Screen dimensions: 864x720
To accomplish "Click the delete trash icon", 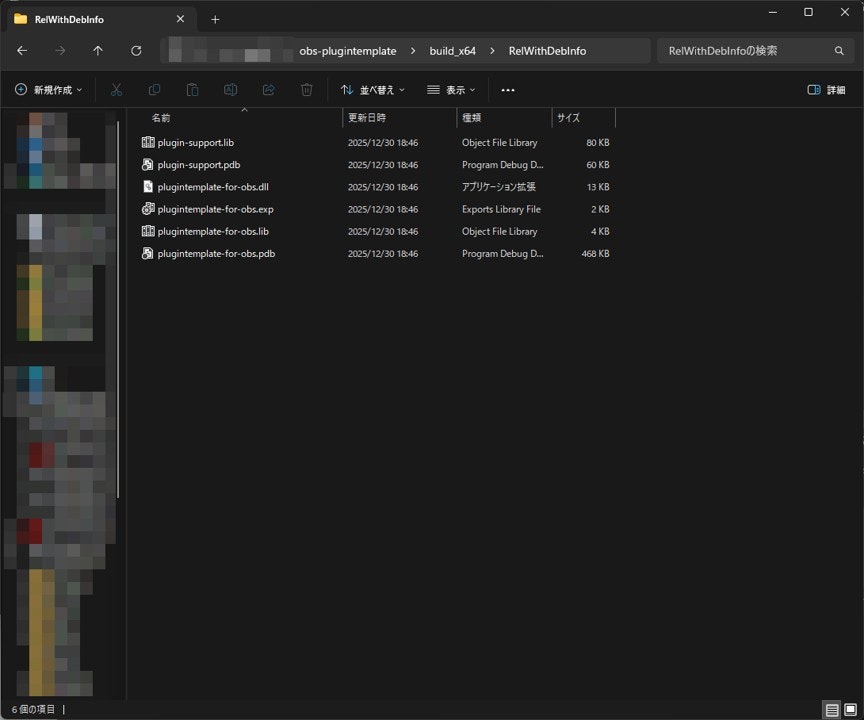I will [307, 90].
